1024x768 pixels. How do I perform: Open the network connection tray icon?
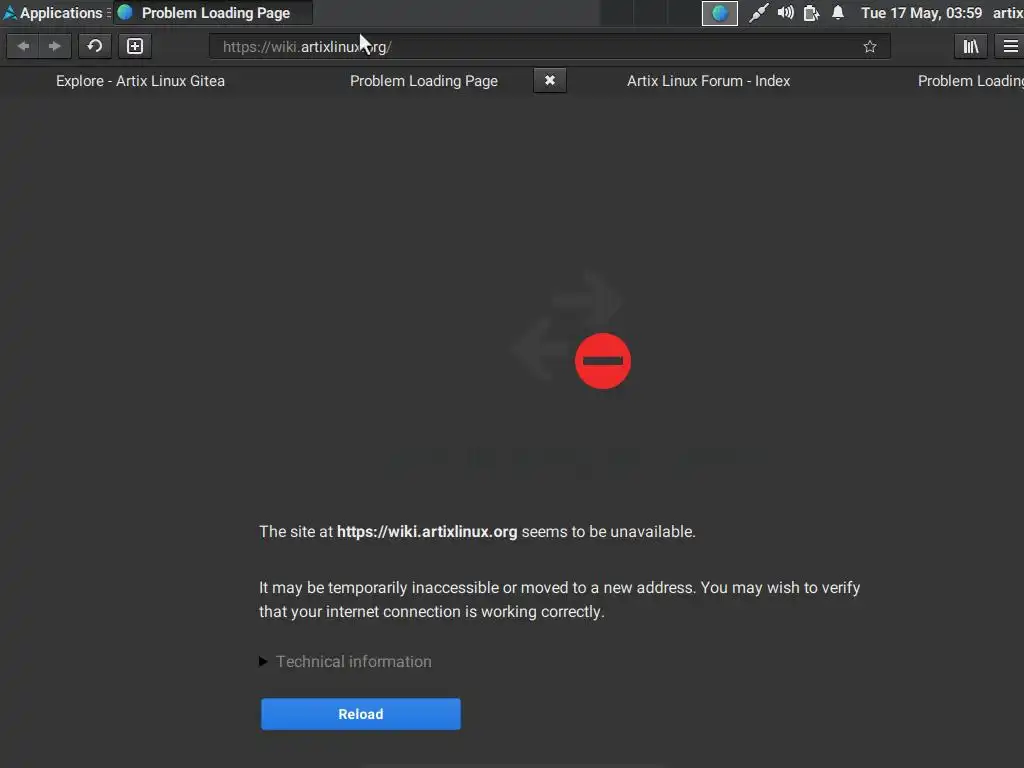click(x=758, y=13)
